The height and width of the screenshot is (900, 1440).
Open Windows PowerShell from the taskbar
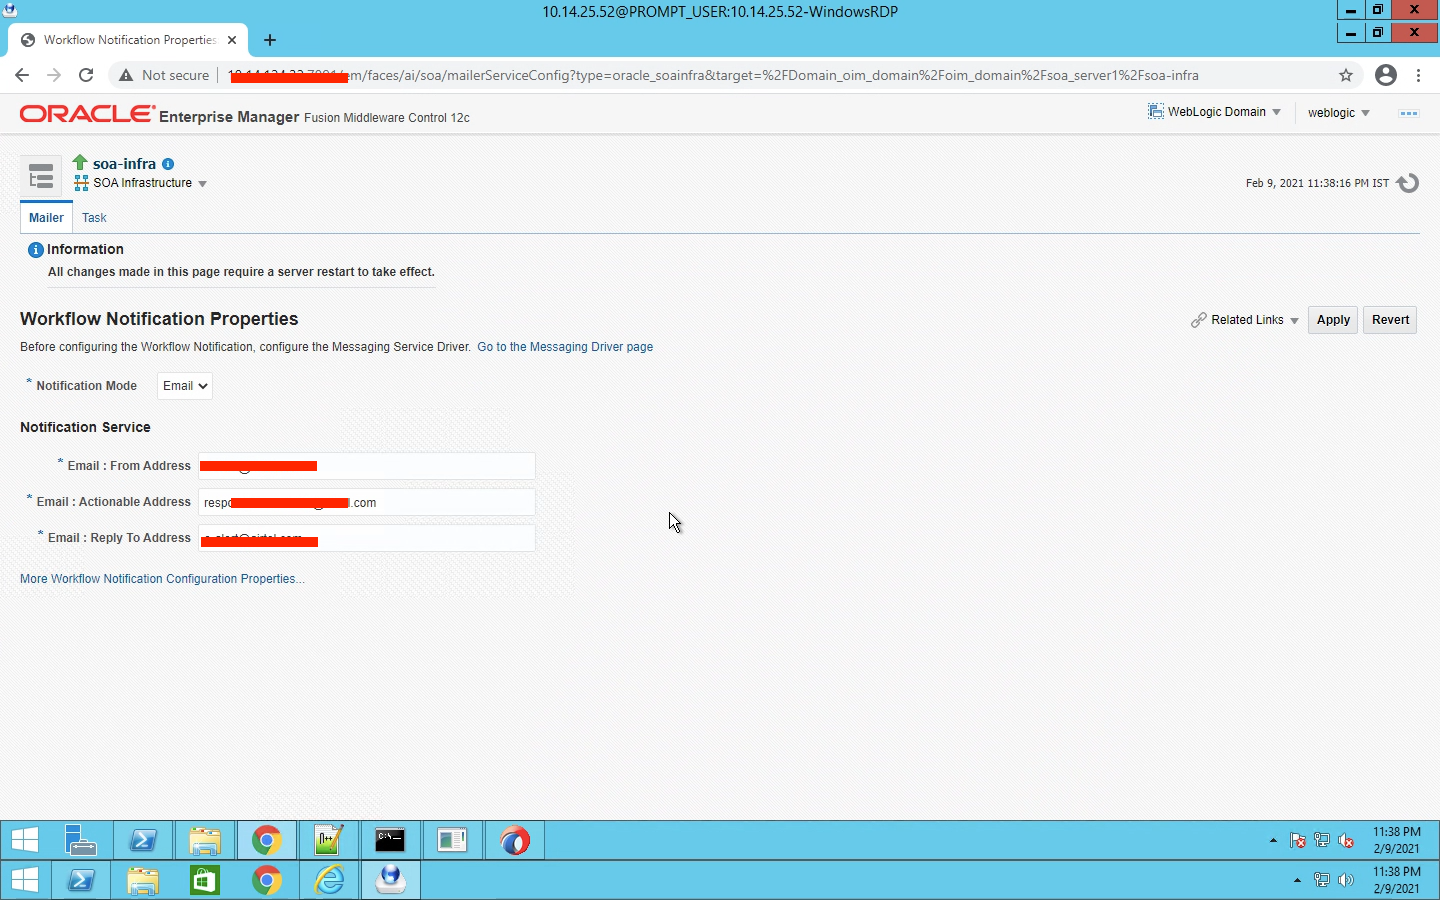(143, 840)
